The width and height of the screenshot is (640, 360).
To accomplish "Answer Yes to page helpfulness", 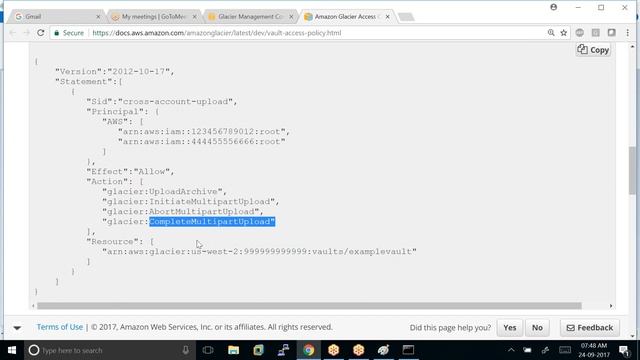I will [x=509, y=328].
